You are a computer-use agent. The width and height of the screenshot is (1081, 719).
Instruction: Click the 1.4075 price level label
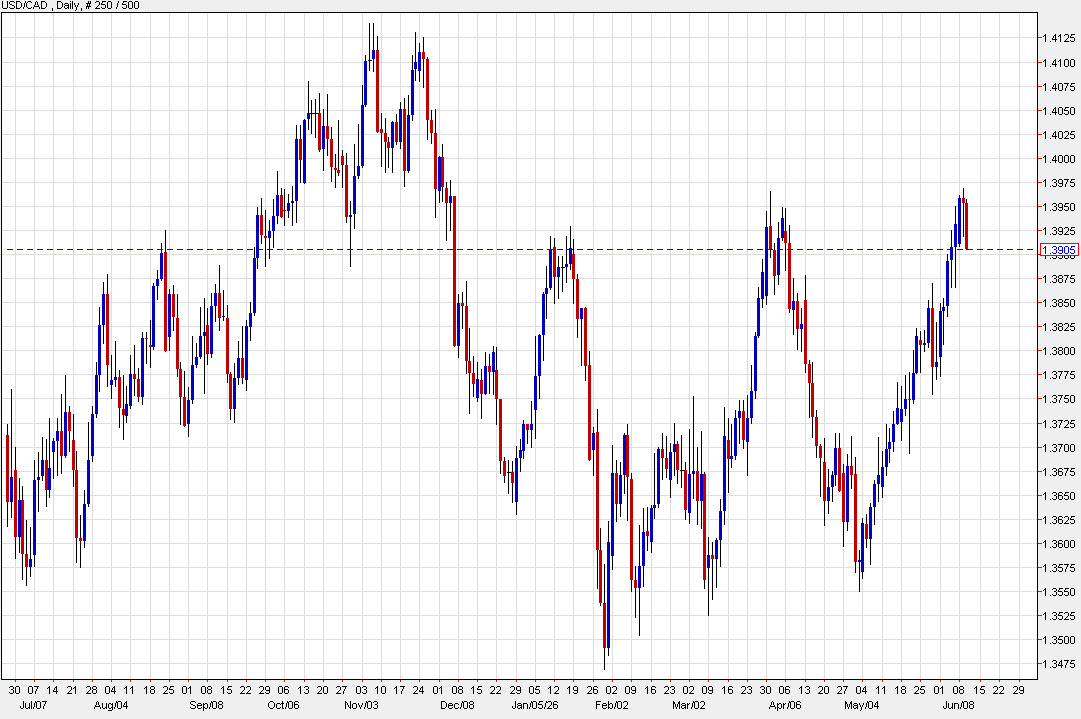pos(1058,87)
